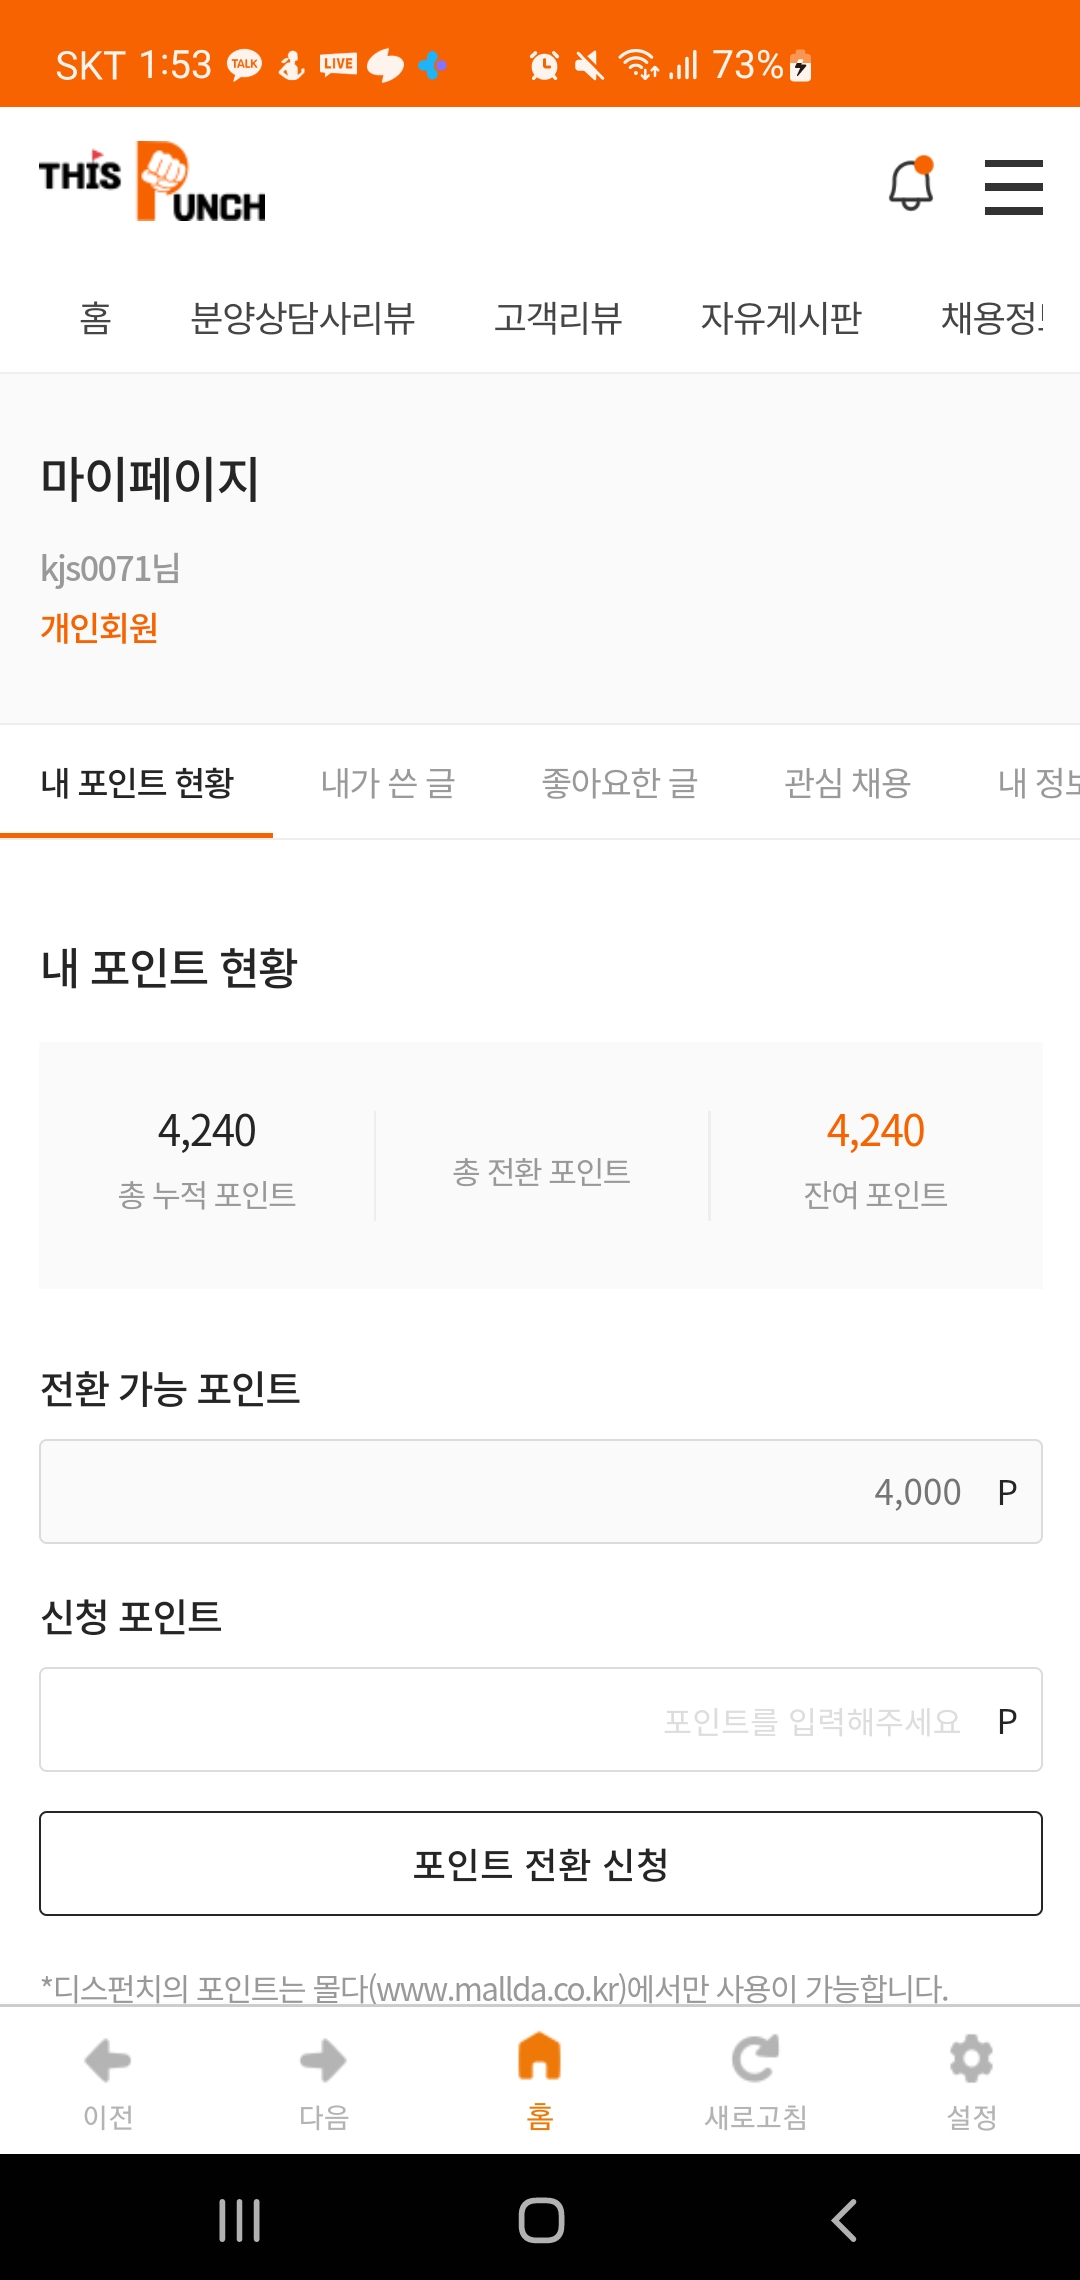Select the 홈 top menu item
1080x2280 pixels.
click(95, 318)
